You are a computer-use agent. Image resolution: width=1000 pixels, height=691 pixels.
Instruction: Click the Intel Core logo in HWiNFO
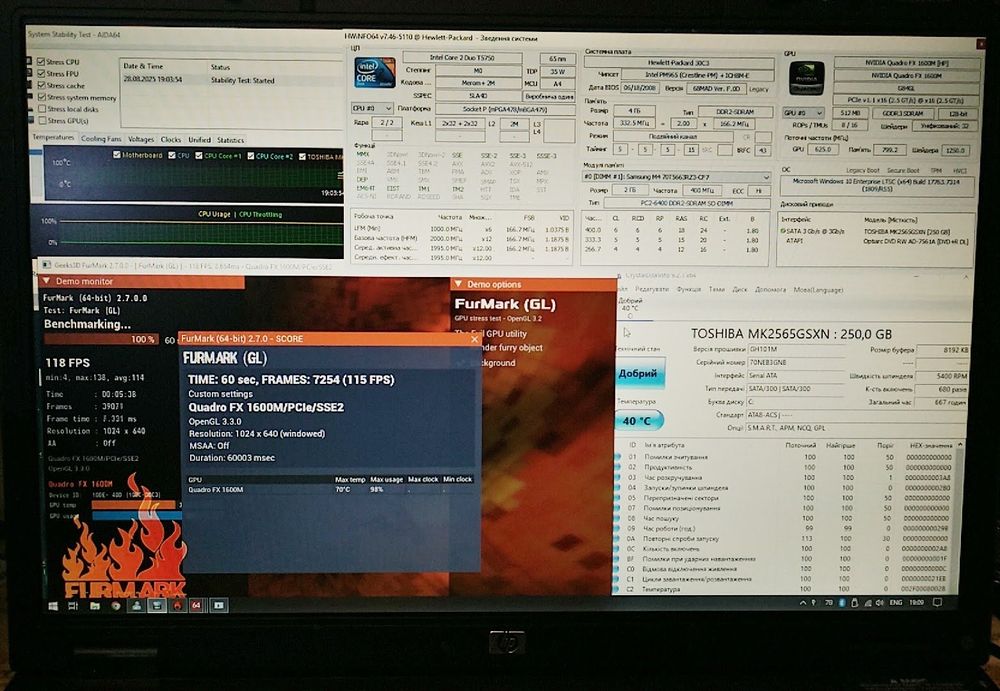coord(374,73)
